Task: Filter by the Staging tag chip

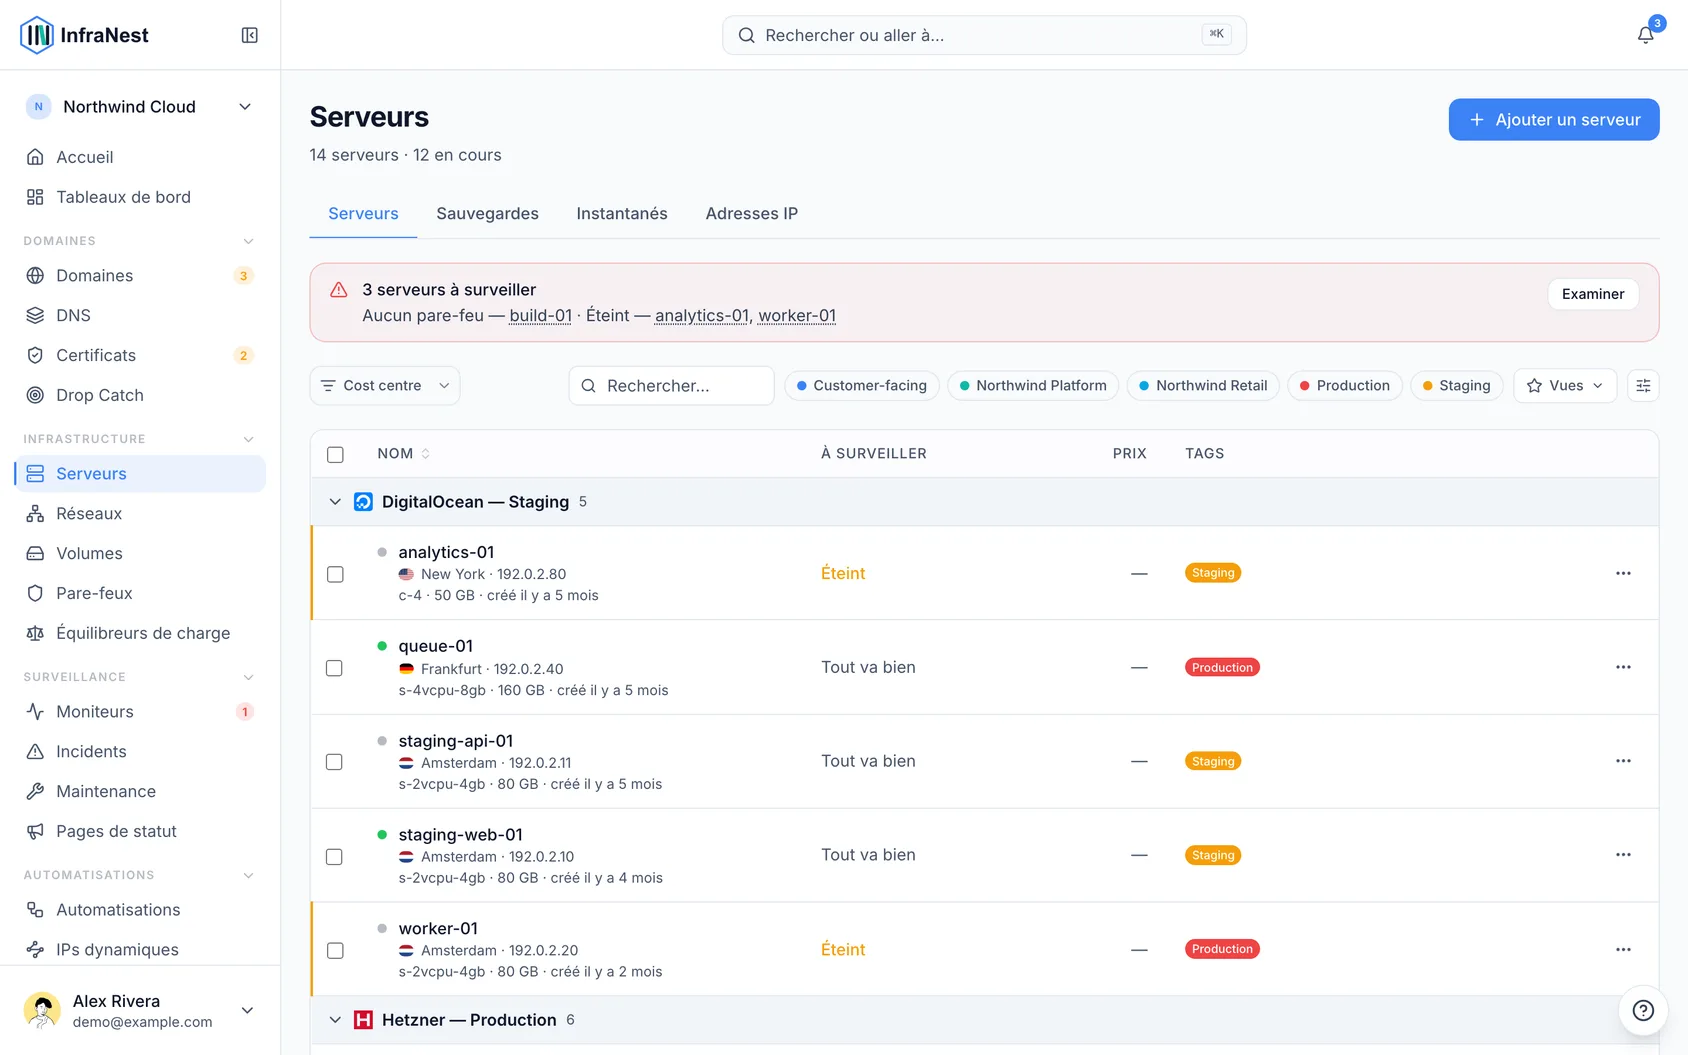Action: 1457,386
